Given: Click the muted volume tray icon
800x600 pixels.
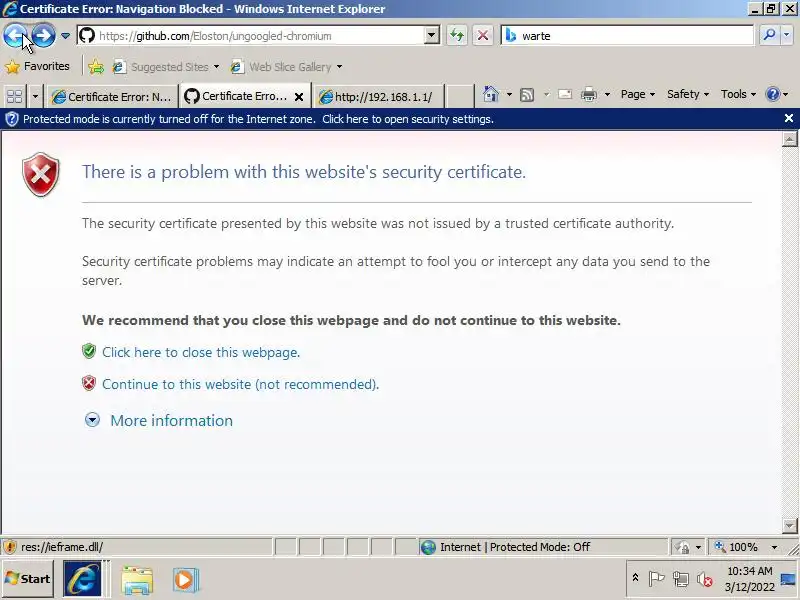Looking at the screenshot, I should (705, 579).
